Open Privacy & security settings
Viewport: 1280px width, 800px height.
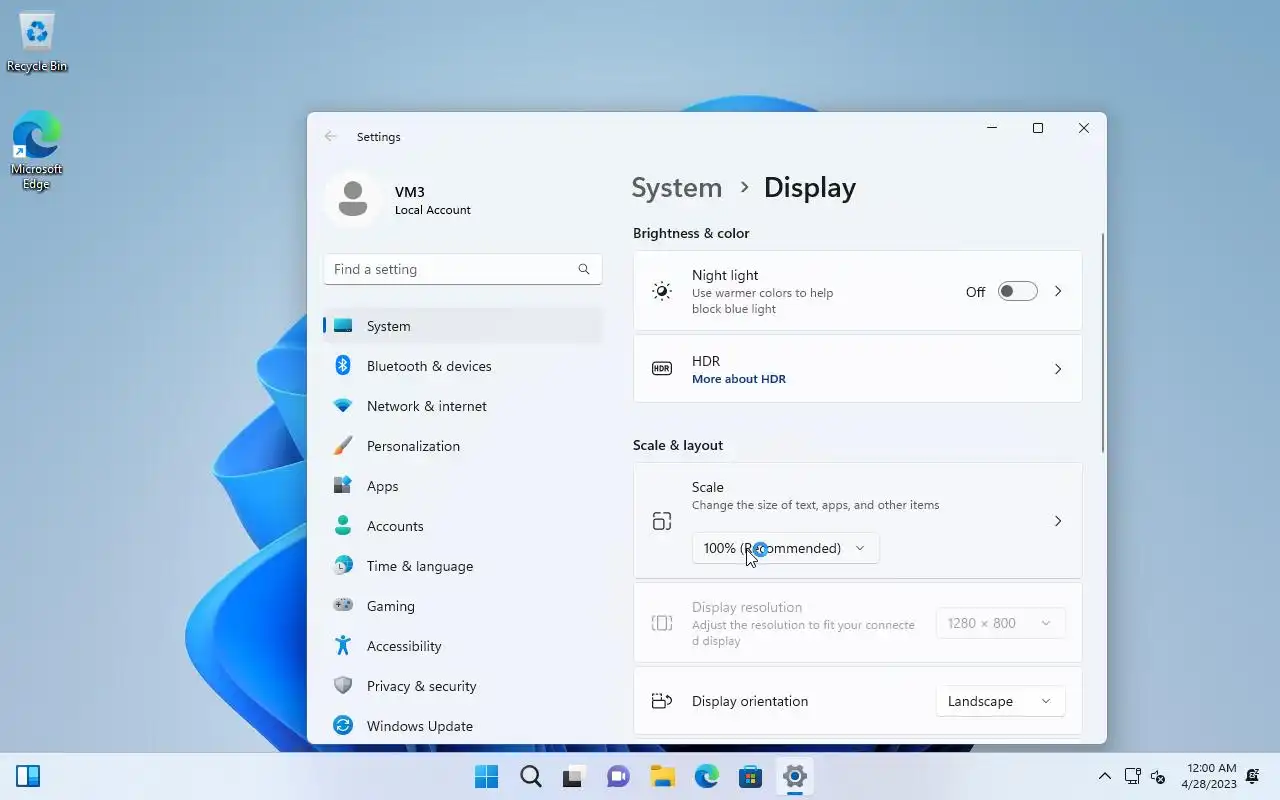click(463, 686)
